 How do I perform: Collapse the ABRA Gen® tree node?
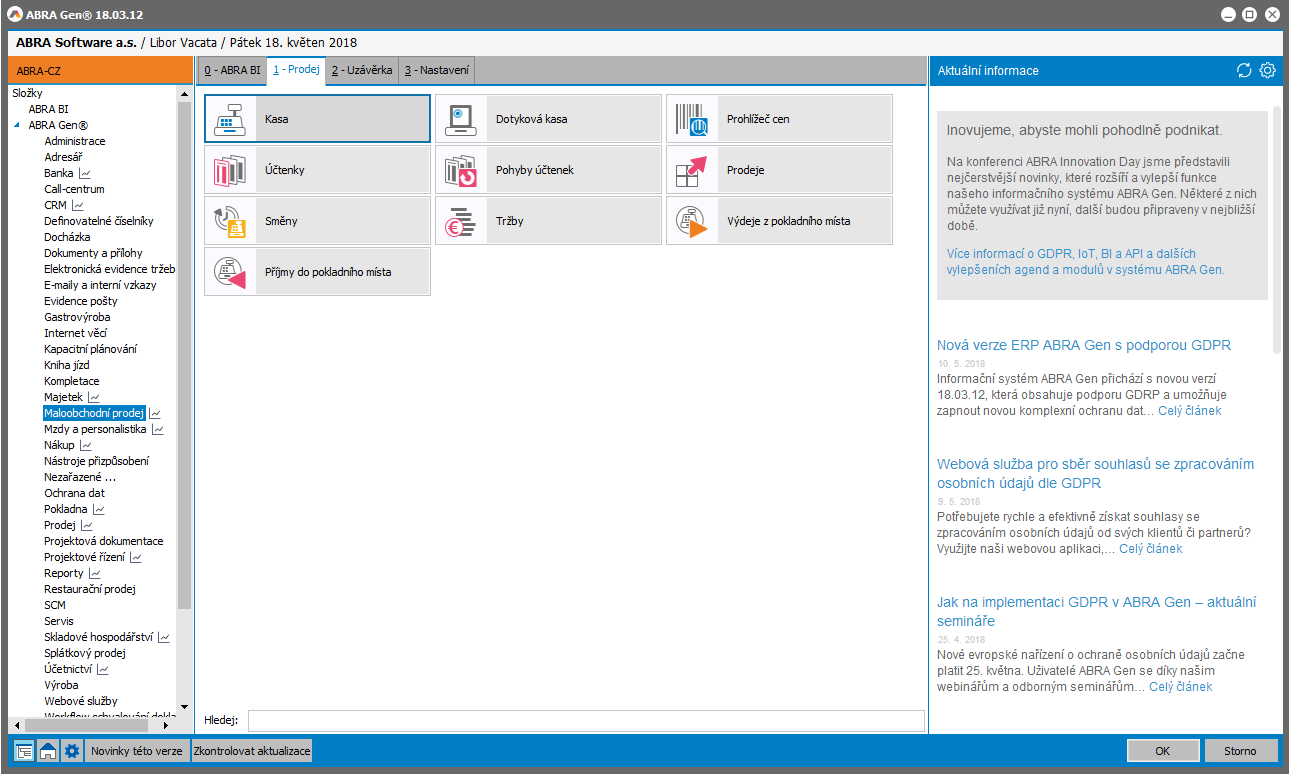(x=17, y=125)
